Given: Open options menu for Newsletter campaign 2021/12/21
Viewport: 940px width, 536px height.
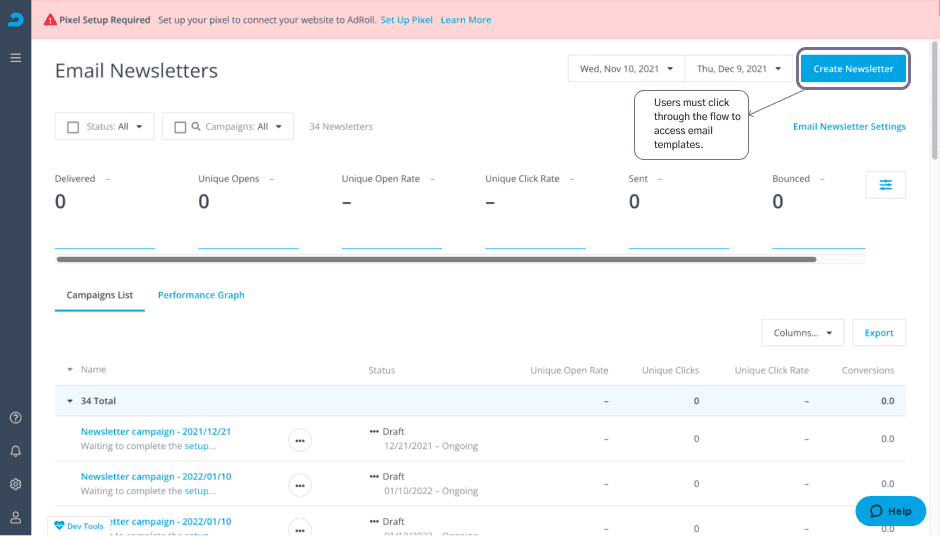Looking at the screenshot, I should pyautogui.click(x=300, y=440).
